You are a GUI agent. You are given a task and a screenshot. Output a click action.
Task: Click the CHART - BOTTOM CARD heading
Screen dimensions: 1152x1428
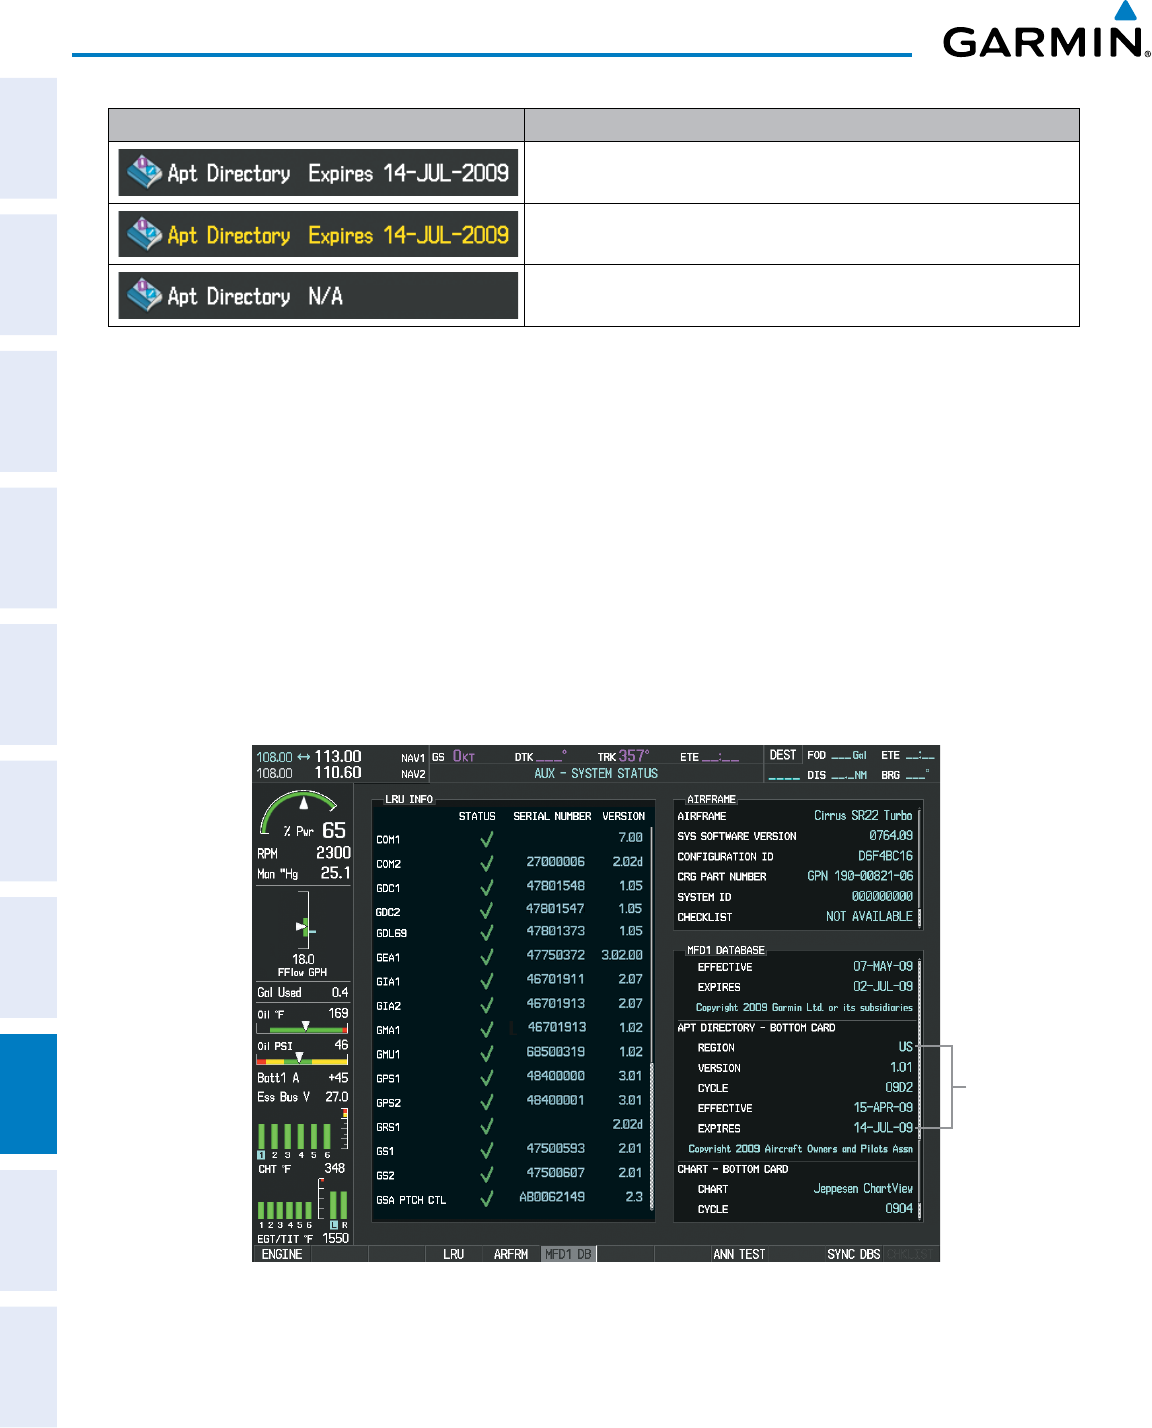point(733,1169)
